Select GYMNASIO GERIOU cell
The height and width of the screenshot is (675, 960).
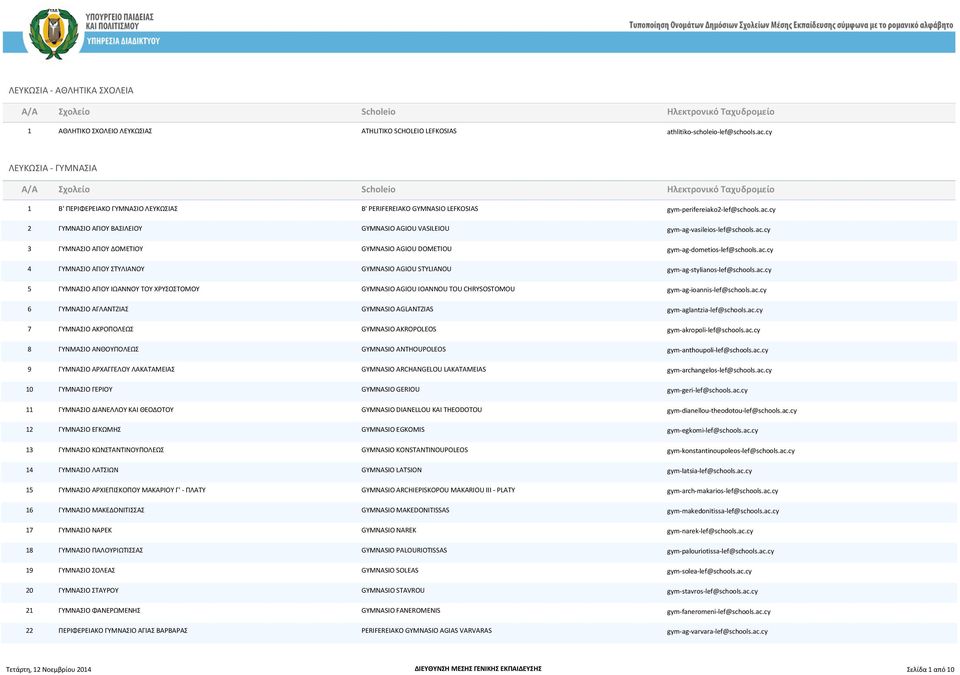389,390
